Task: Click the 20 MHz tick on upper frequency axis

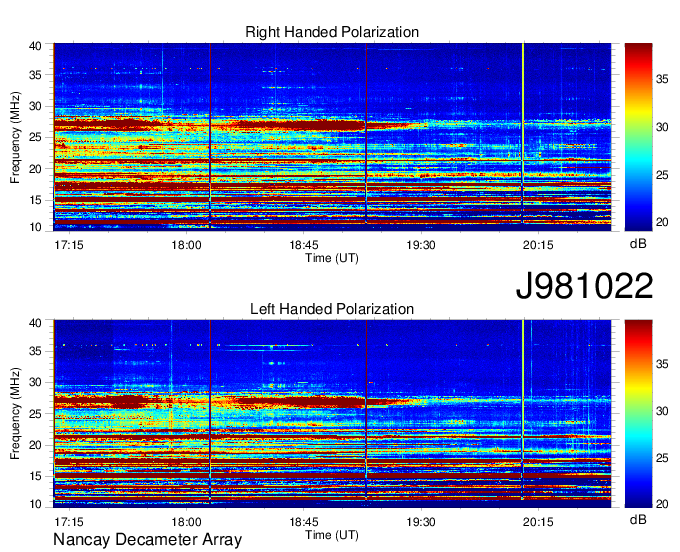Action: click(35, 169)
